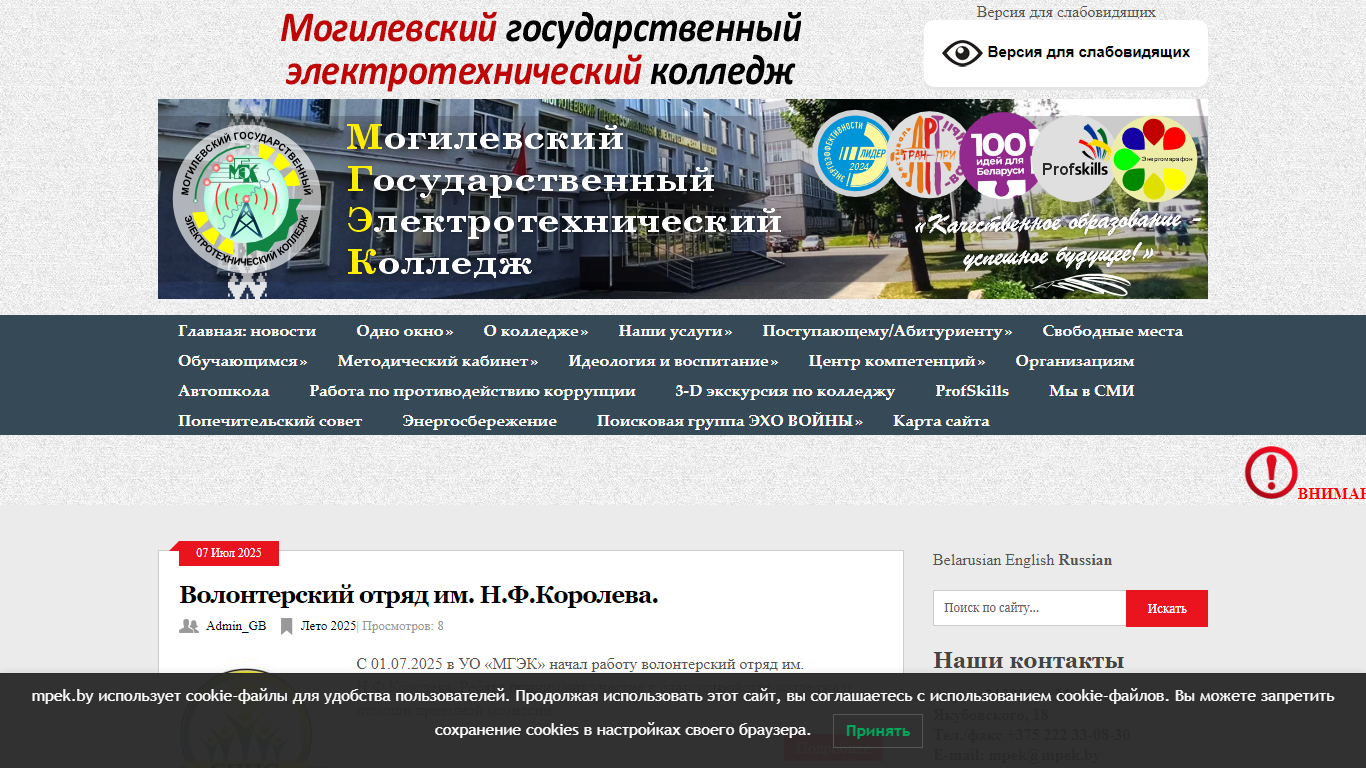Open the Карта сайта menu item
The height and width of the screenshot is (768, 1366).
click(x=941, y=421)
